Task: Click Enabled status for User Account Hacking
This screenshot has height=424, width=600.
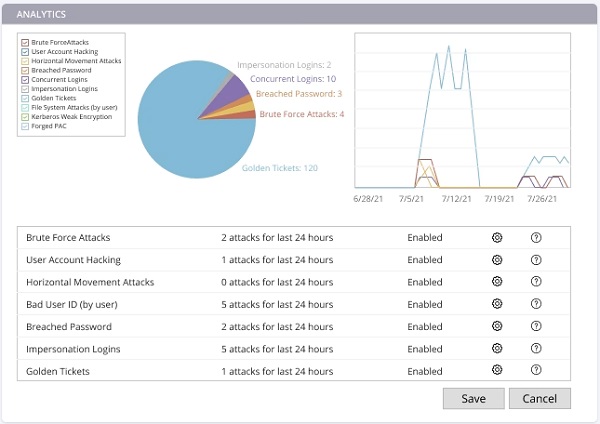Action: tap(424, 260)
